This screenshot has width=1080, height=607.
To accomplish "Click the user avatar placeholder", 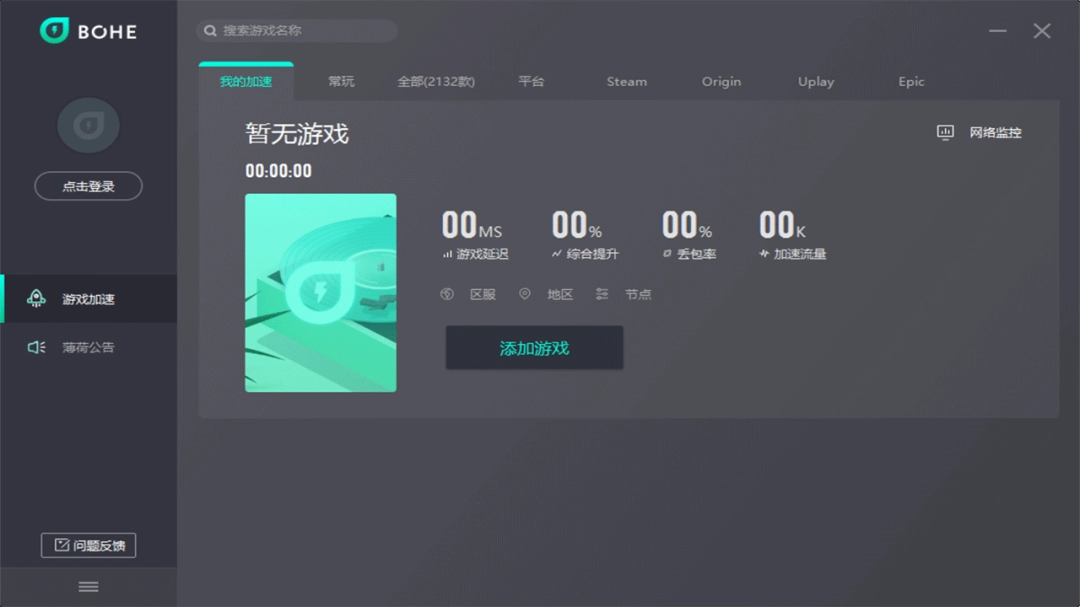I will point(88,125).
